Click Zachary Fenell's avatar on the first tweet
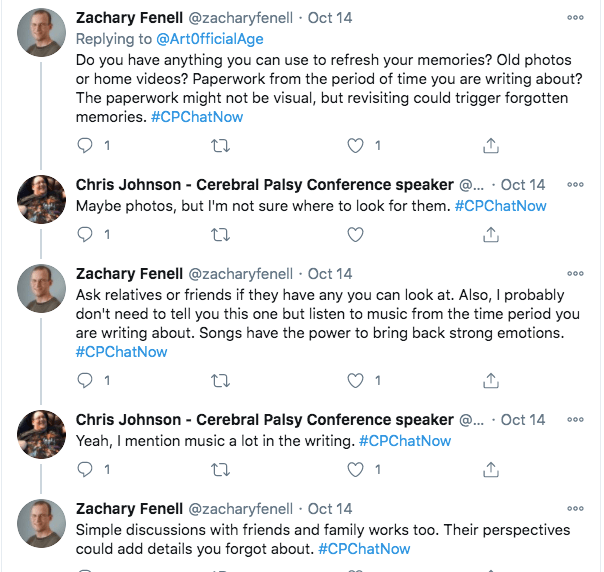The width and height of the screenshot is (604, 572). pos(42,33)
